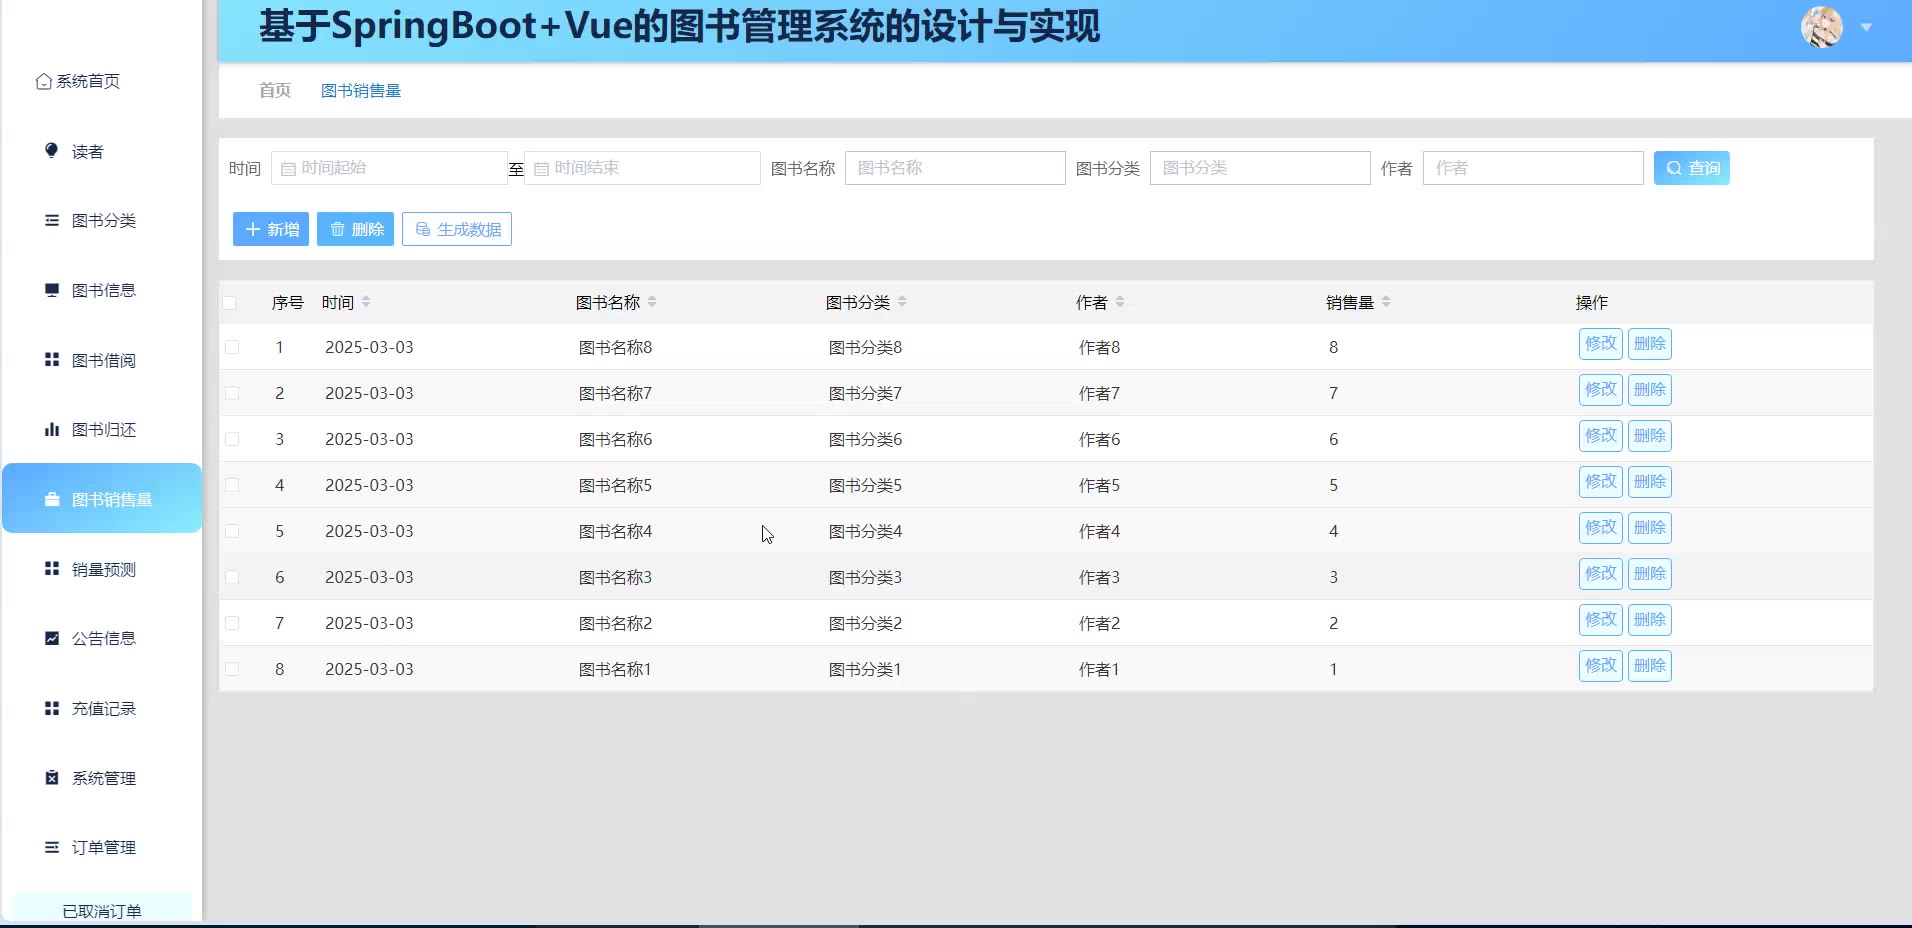
Task: Open the user dropdown arrow next to avatar
Action: pyautogui.click(x=1866, y=28)
